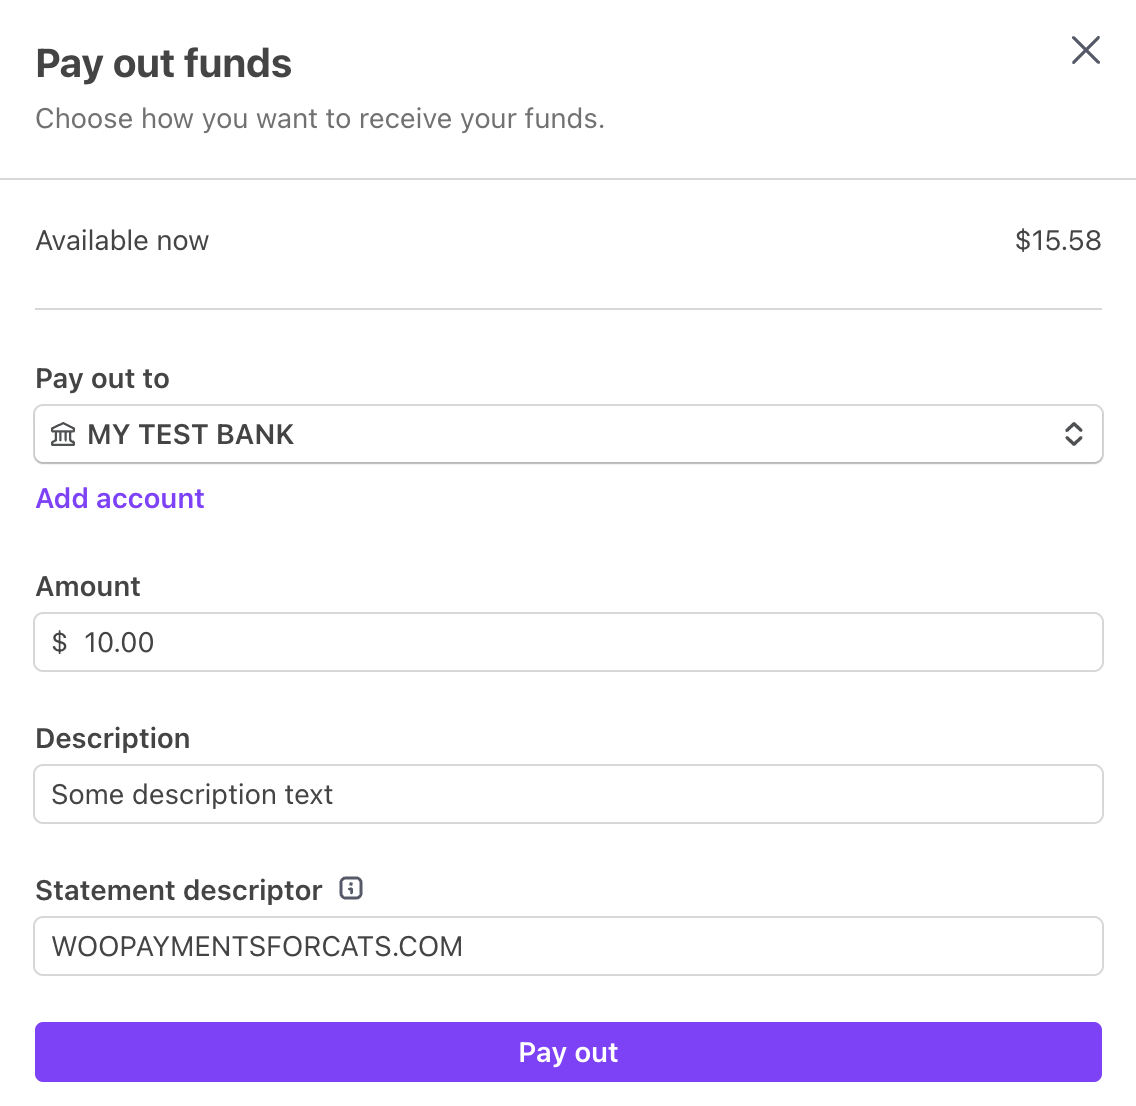Click the Add account link
This screenshot has width=1136, height=1106.
pos(120,498)
